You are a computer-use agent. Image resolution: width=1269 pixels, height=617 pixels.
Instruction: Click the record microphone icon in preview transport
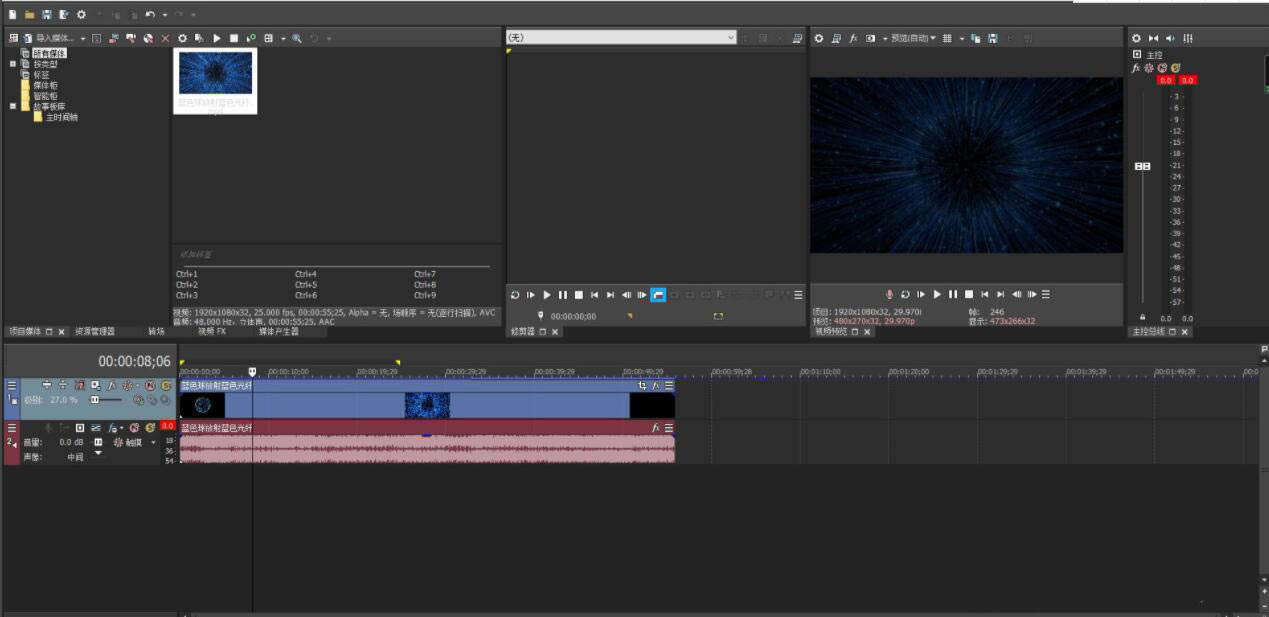coord(889,295)
